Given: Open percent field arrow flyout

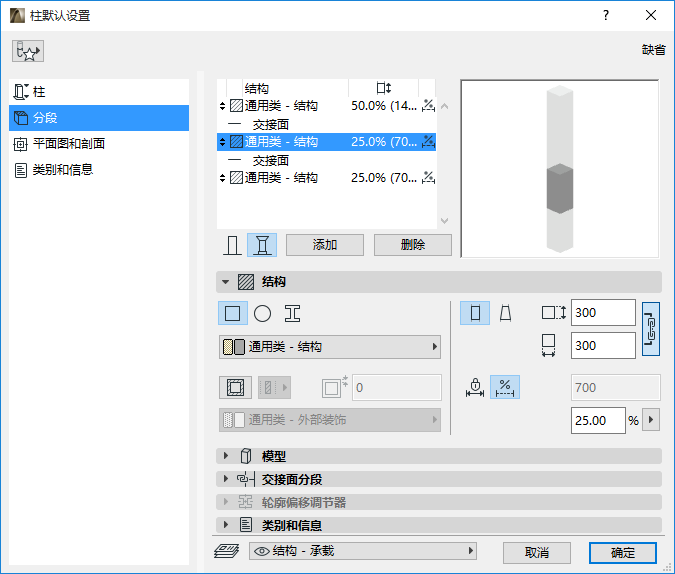Looking at the screenshot, I should click(651, 420).
